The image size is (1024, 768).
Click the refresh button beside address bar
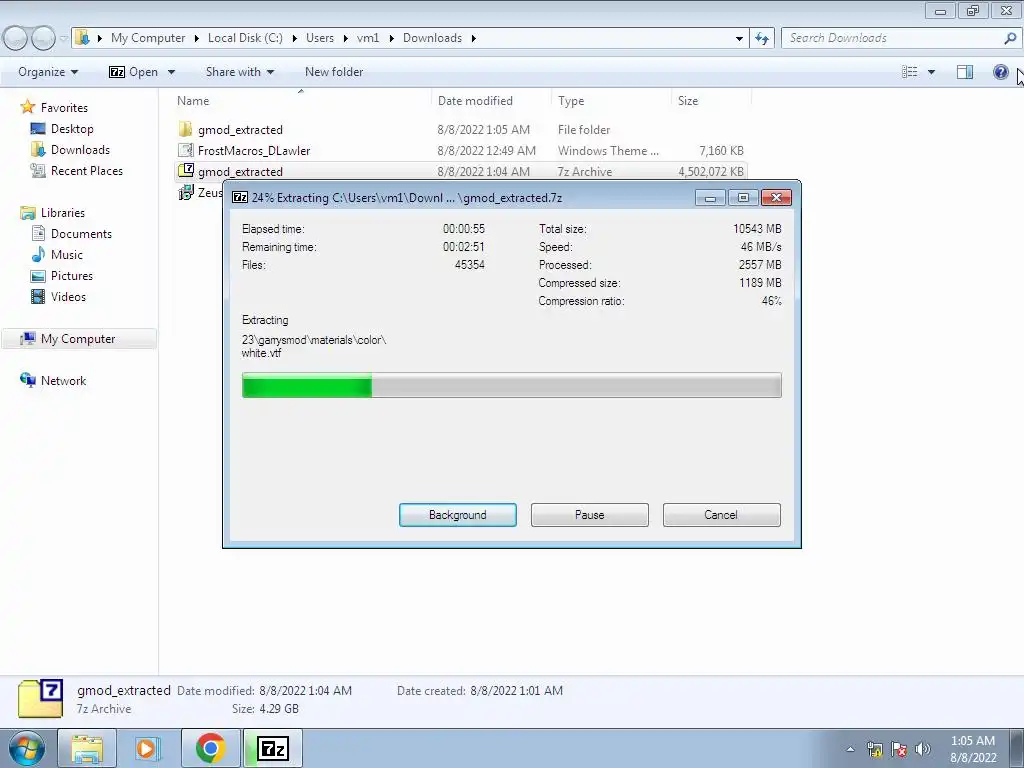(x=761, y=38)
